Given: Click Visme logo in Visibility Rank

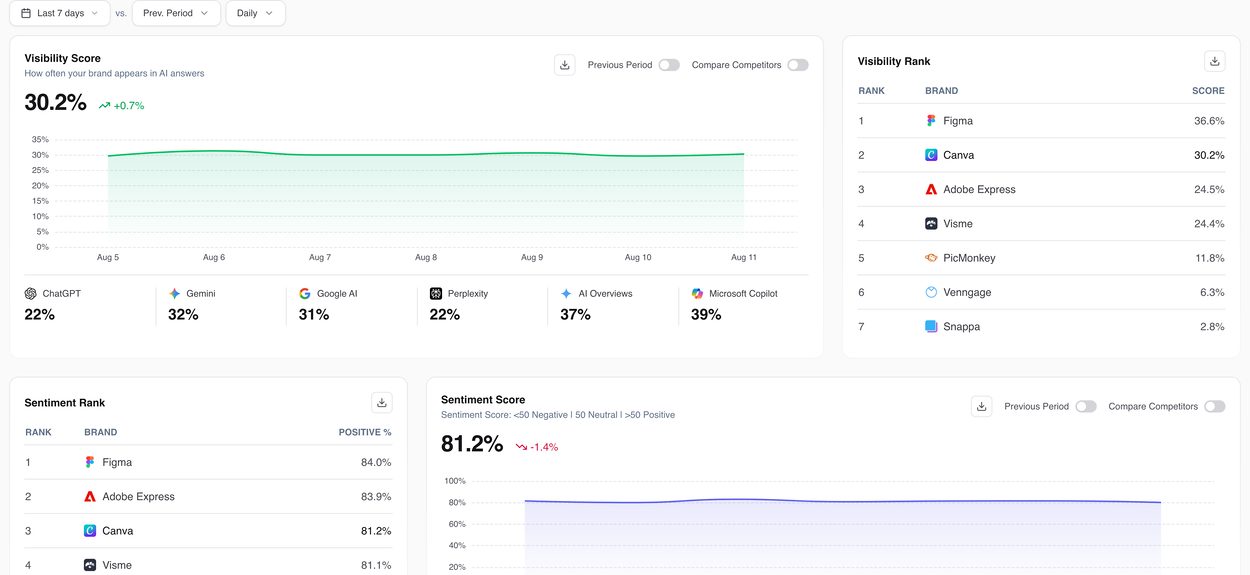Looking at the screenshot, I should [x=931, y=224].
